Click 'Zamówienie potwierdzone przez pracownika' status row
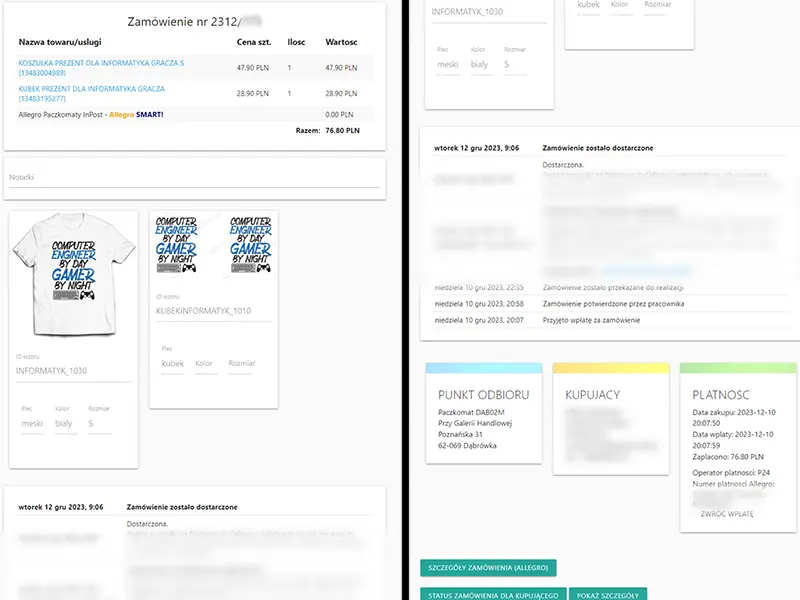 613,304
